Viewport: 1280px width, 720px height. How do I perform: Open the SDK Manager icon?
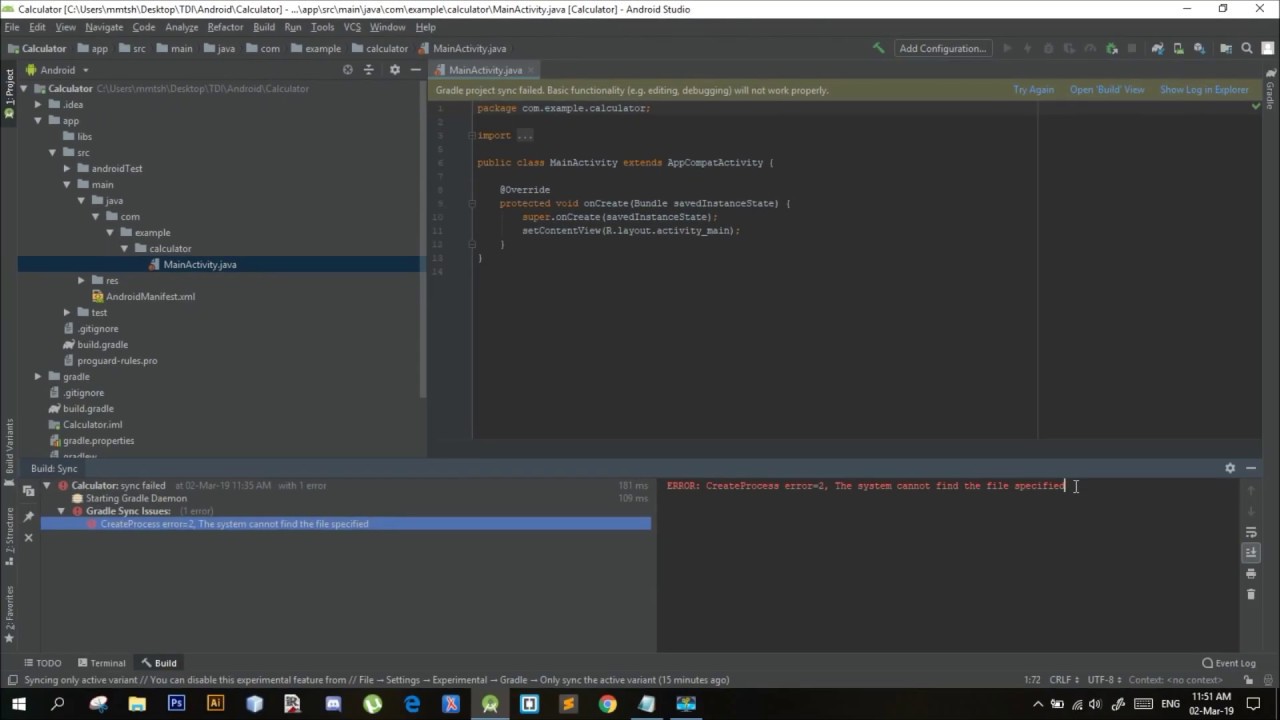click(x=1199, y=48)
